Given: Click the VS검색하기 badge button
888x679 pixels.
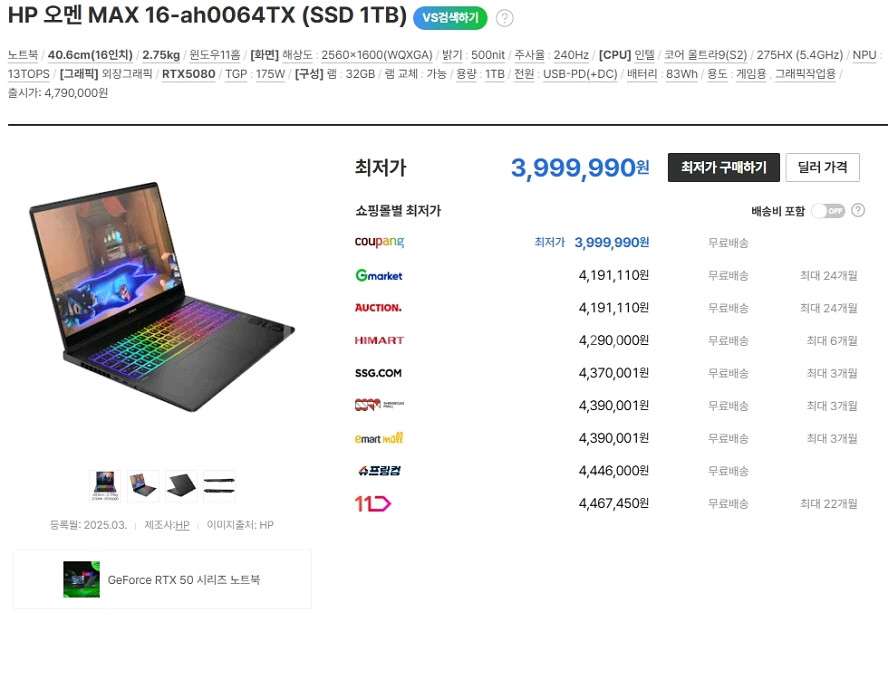Looking at the screenshot, I should tap(450, 18).
